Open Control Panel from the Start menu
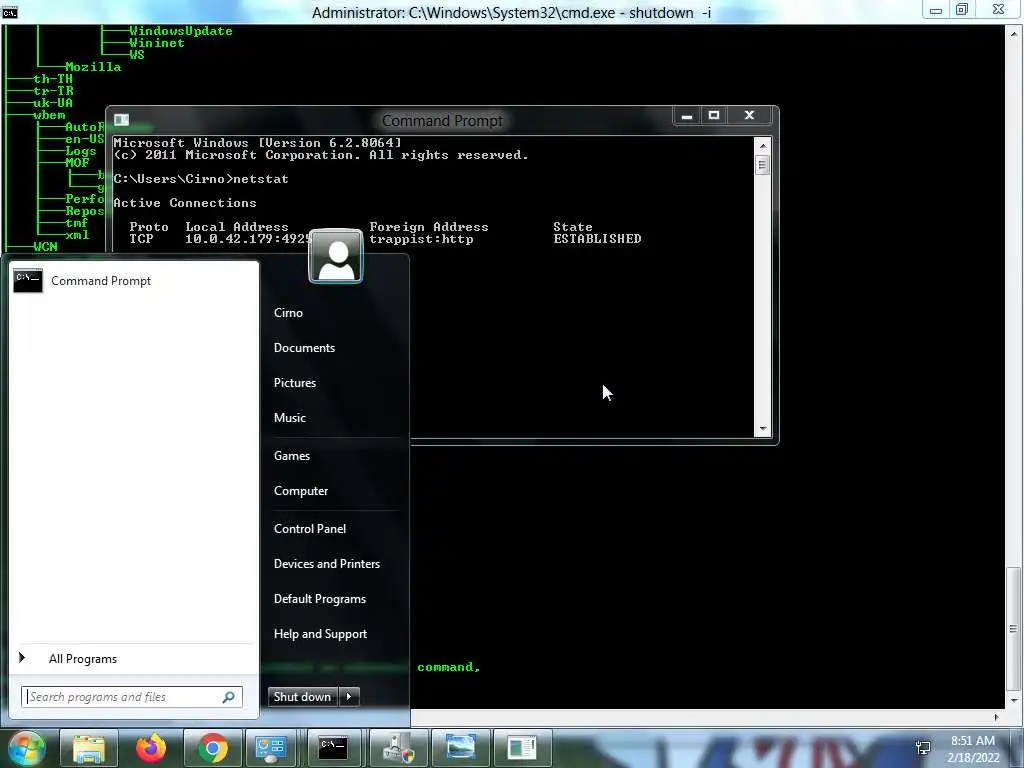1024x768 pixels. (310, 529)
